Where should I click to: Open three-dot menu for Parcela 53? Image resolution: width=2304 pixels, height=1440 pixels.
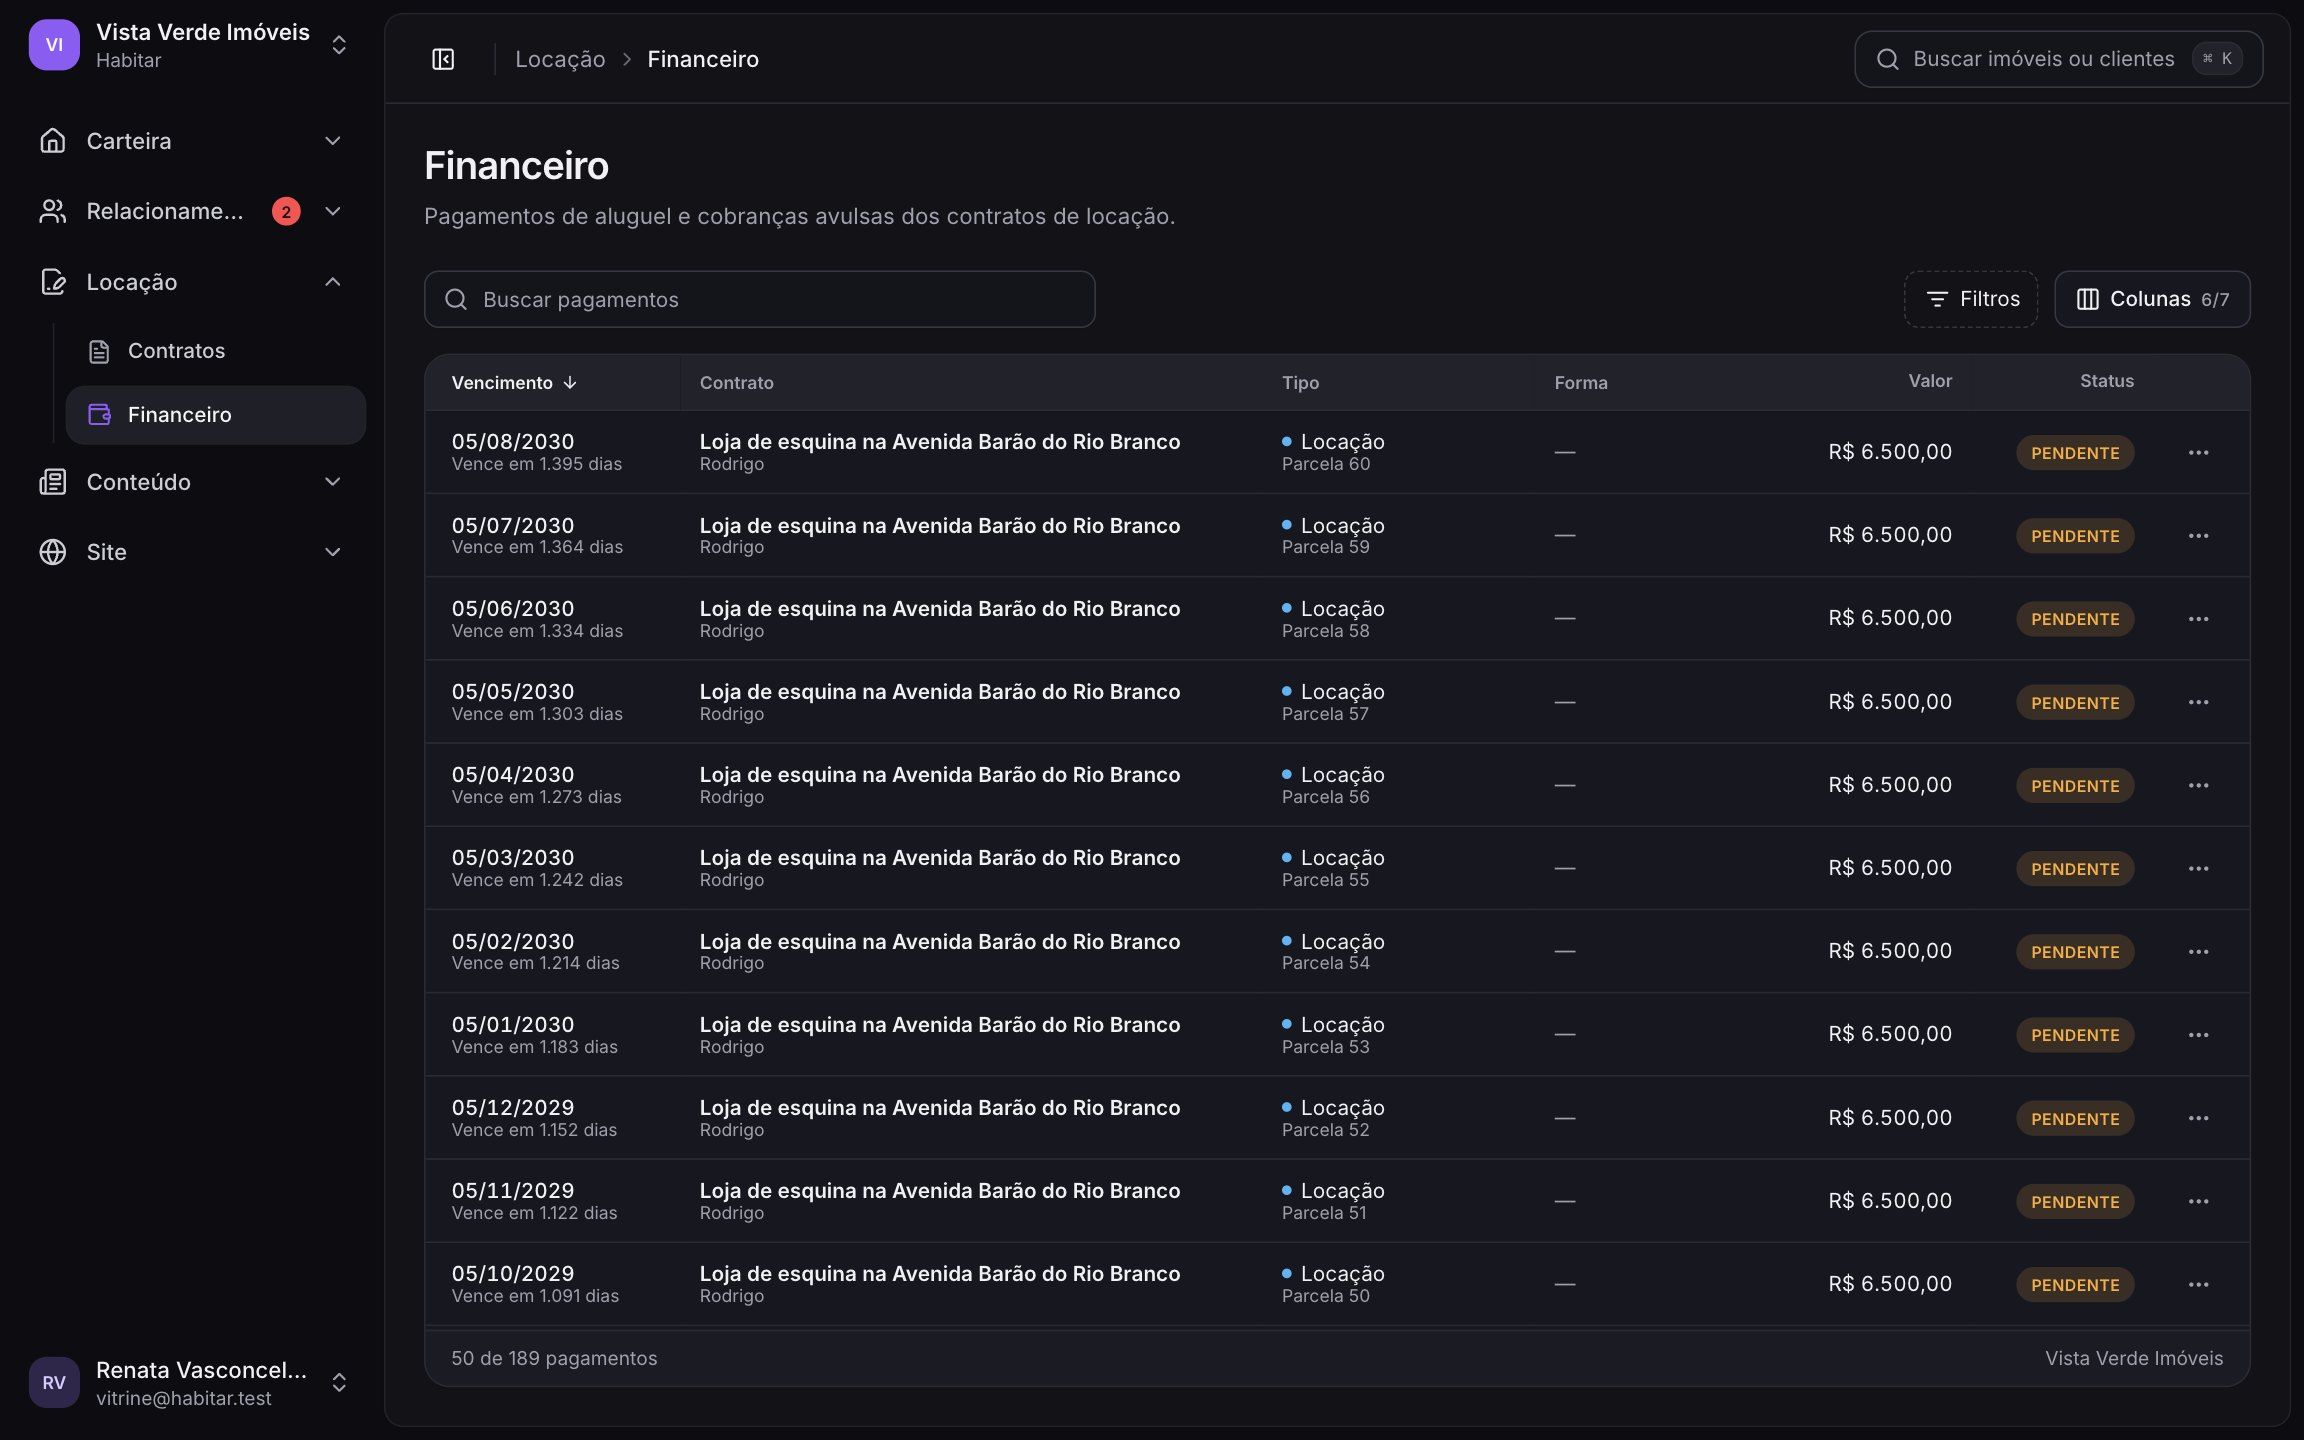pyautogui.click(x=2198, y=1035)
